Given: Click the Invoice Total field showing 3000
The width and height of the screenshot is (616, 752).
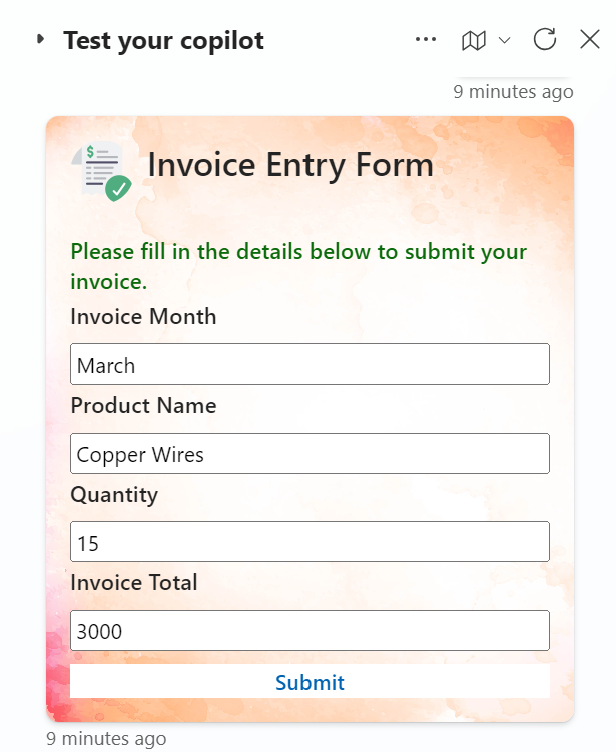Looking at the screenshot, I should (x=310, y=631).
